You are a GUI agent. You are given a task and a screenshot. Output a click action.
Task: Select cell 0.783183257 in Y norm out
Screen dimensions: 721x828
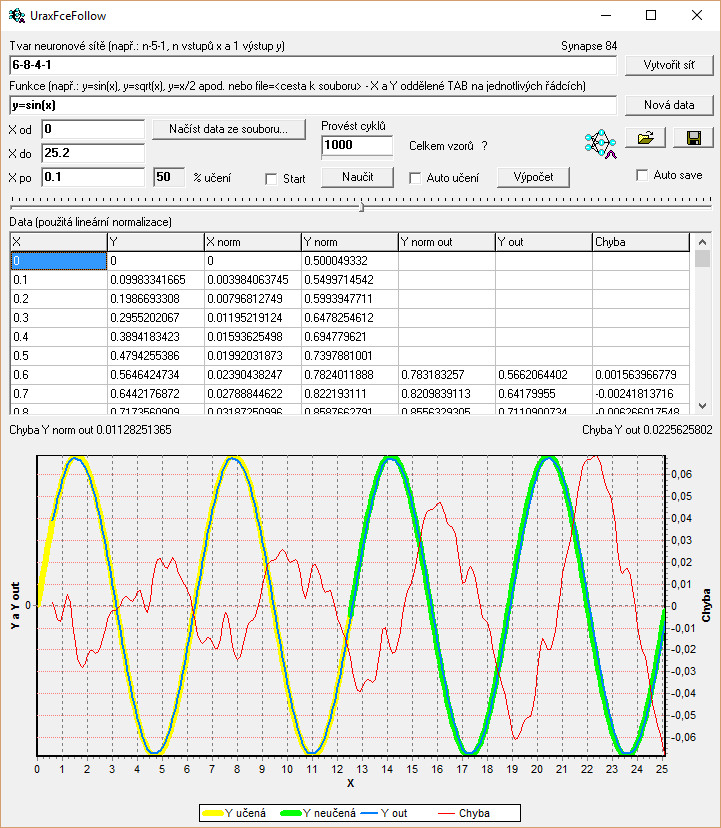coord(447,375)
